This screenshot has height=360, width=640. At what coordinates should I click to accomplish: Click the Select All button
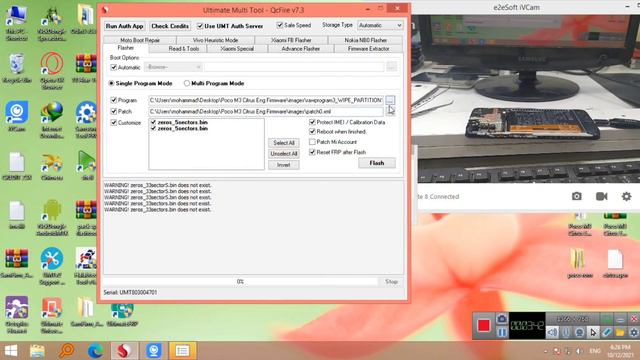point(284,143)
